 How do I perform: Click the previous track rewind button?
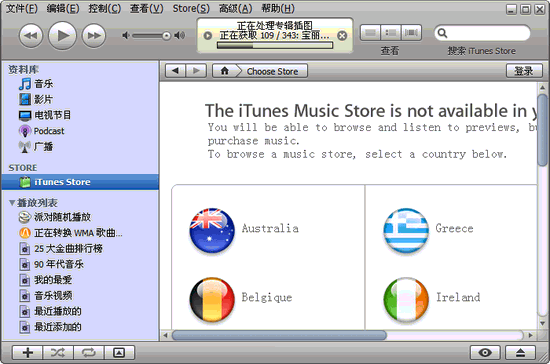[x=31, y=35]
